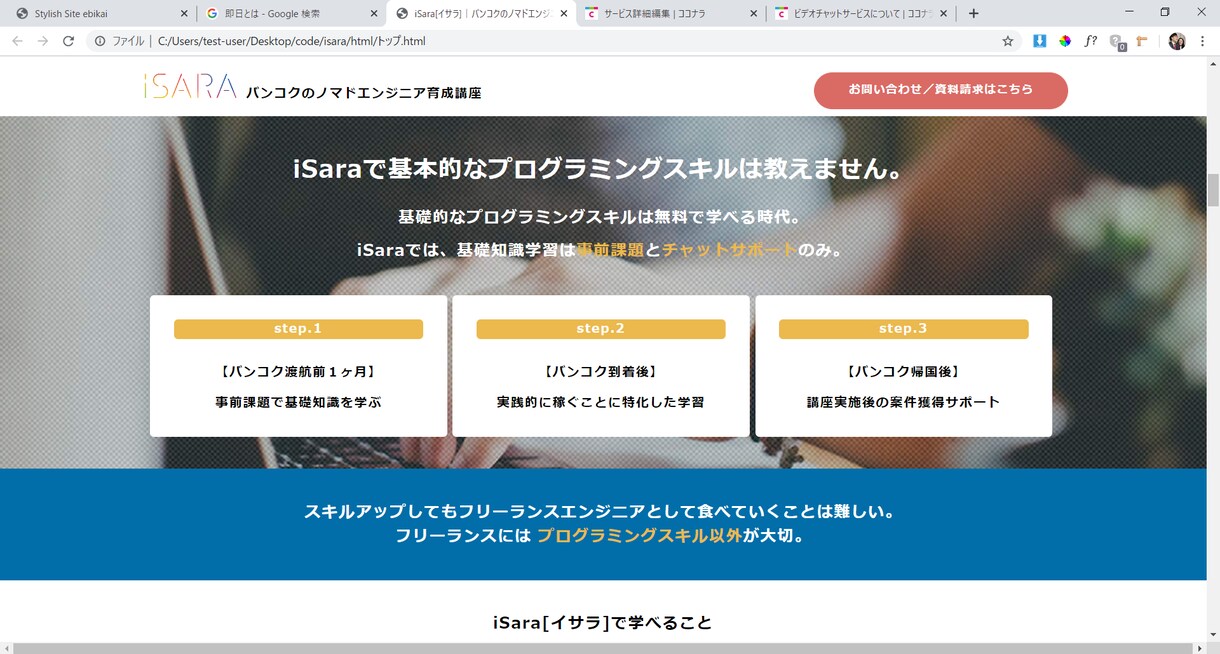Viewport: 1220px width, 654px height.
Task: Open the Chrome profile avatar
Action: [1177, 41]
